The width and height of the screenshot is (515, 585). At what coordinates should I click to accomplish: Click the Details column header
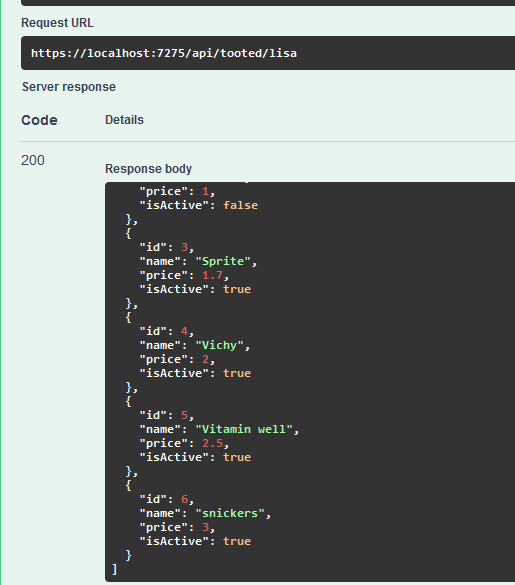[124, 120]
